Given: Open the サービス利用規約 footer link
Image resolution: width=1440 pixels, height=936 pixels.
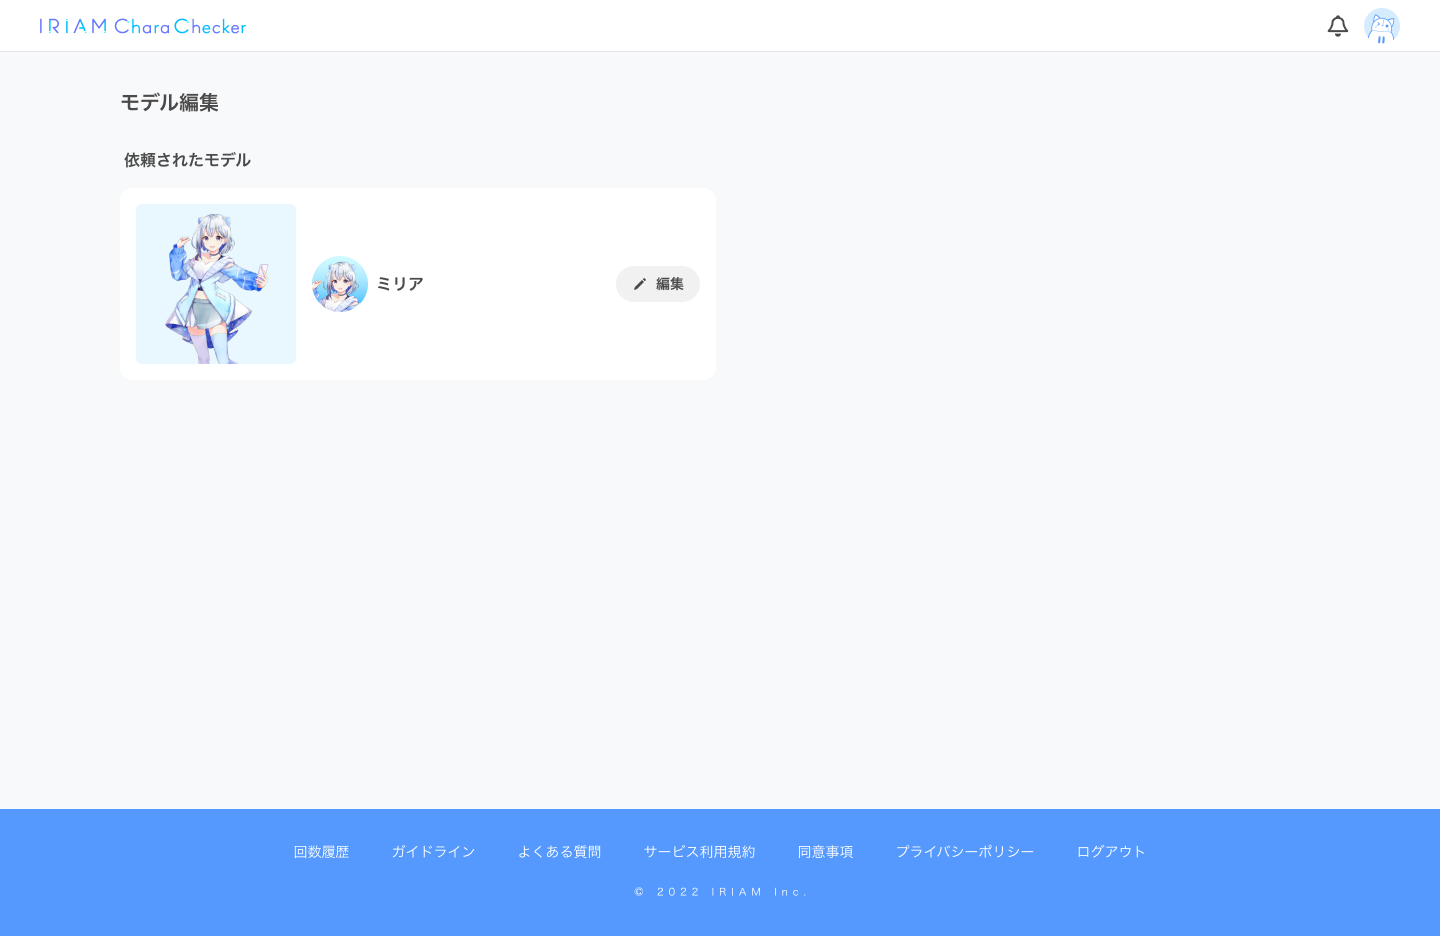Looking at the screenshot, I should tap(699, 852).
